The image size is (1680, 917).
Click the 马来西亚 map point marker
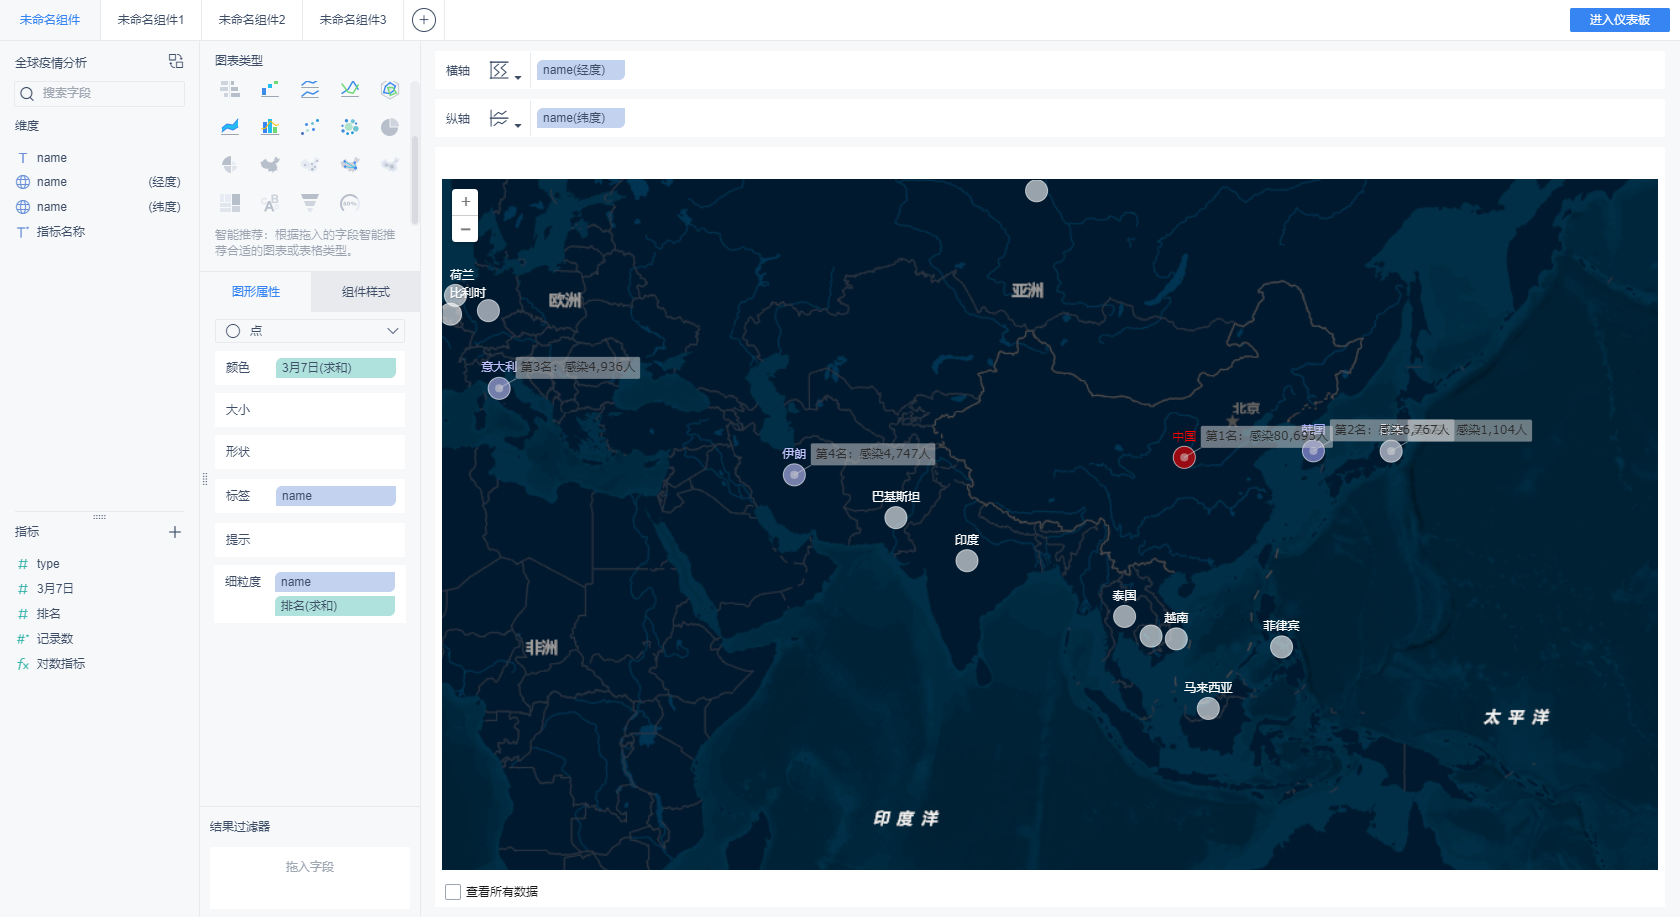tap(1208, 709)
